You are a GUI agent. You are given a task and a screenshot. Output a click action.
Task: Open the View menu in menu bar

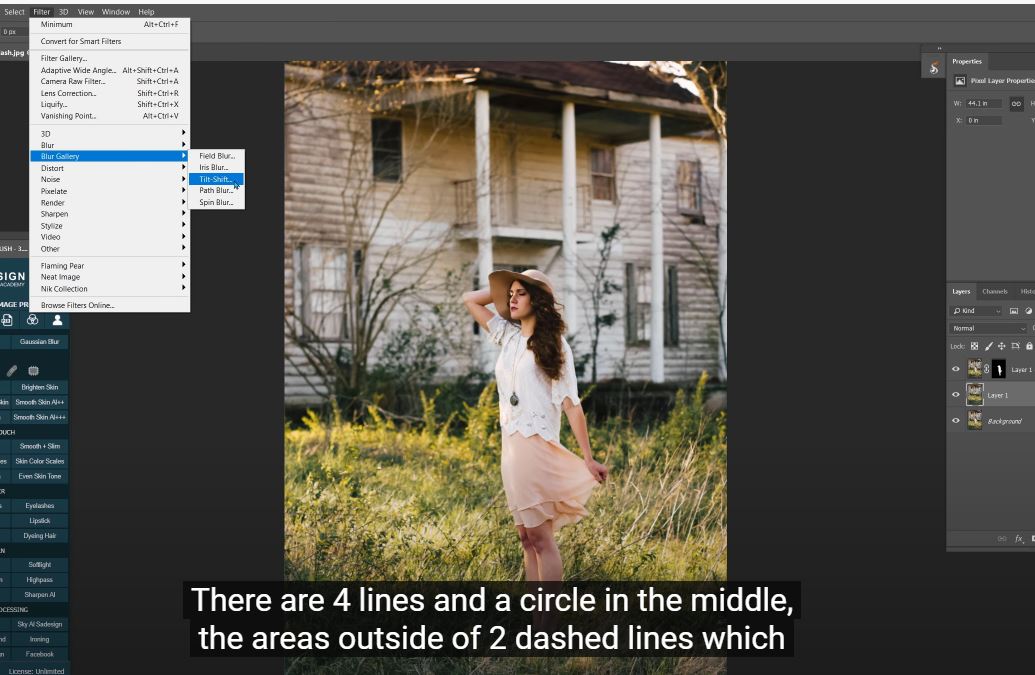(x=86, y=12)
